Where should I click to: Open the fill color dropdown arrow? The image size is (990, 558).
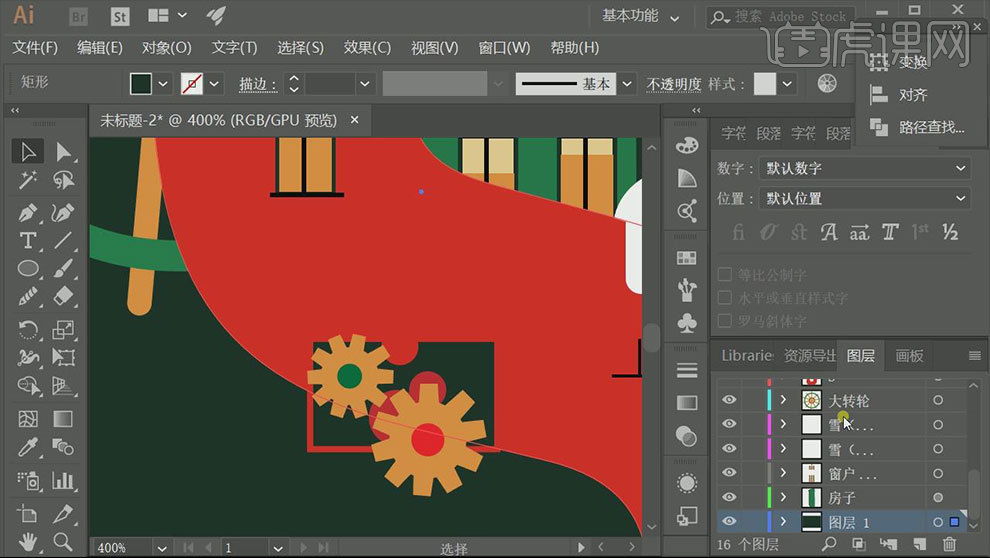click(x=163, y=83)
